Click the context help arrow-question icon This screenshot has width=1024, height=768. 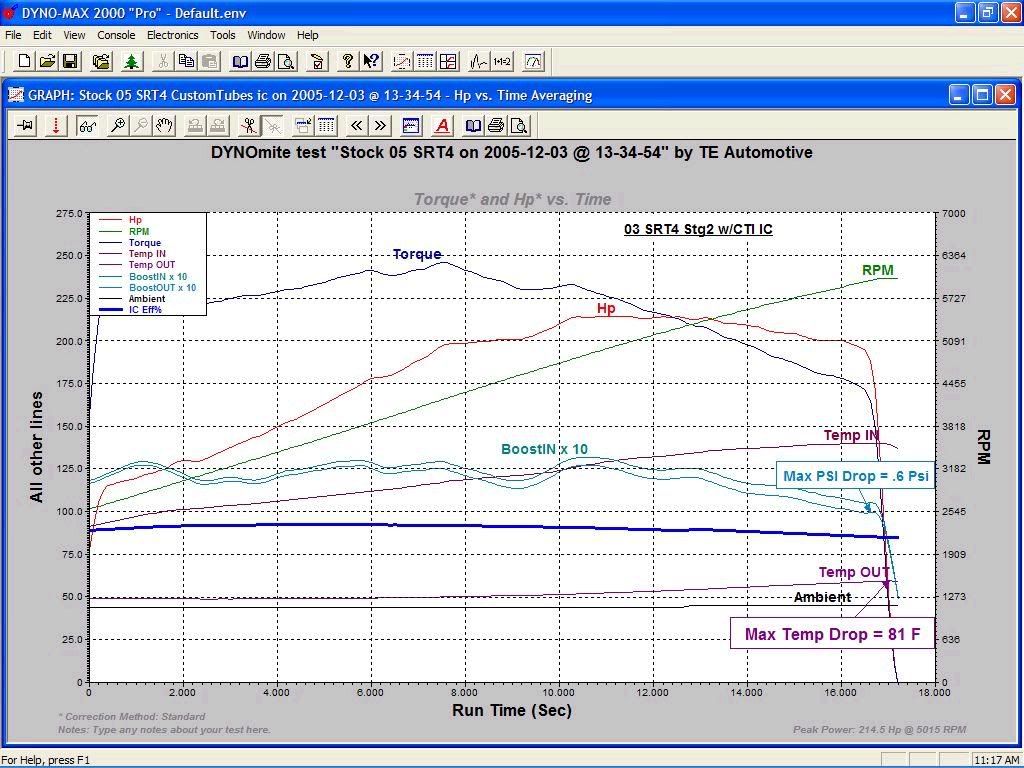point(371,61)
